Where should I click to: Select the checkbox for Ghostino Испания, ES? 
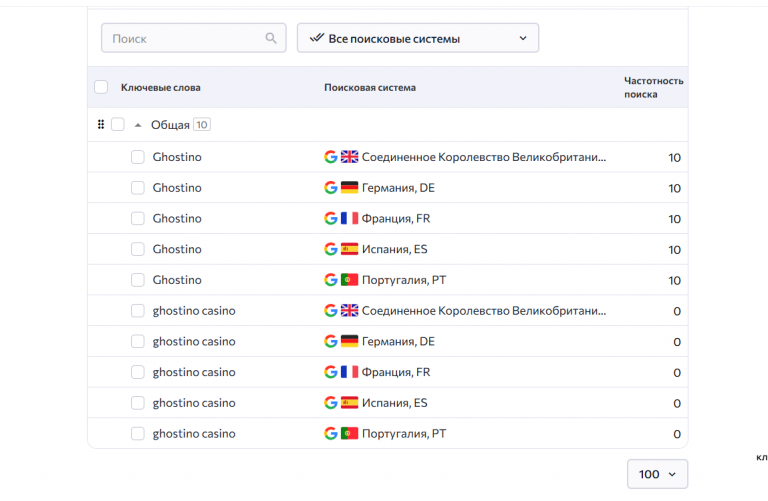point(138,249)
